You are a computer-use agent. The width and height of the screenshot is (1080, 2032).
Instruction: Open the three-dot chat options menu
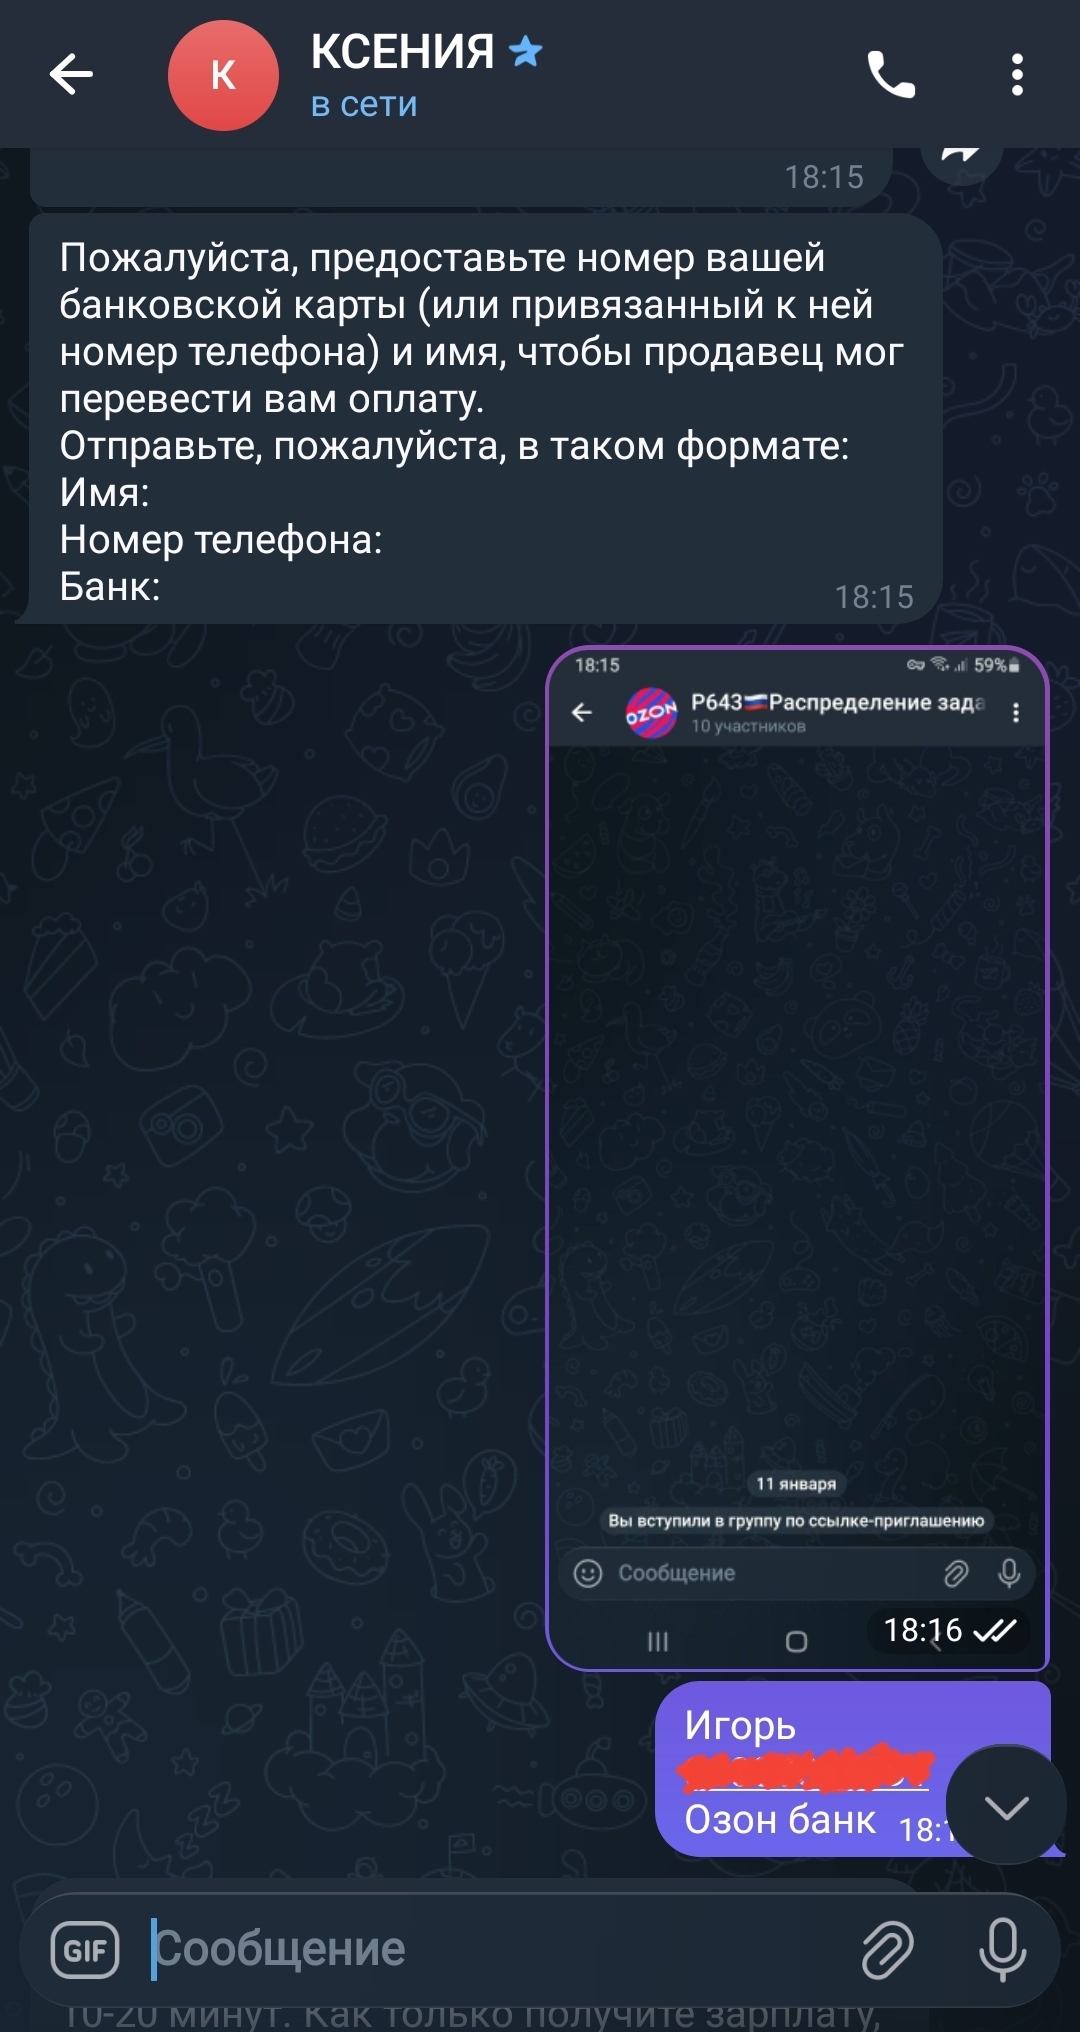coord(1017,75)
